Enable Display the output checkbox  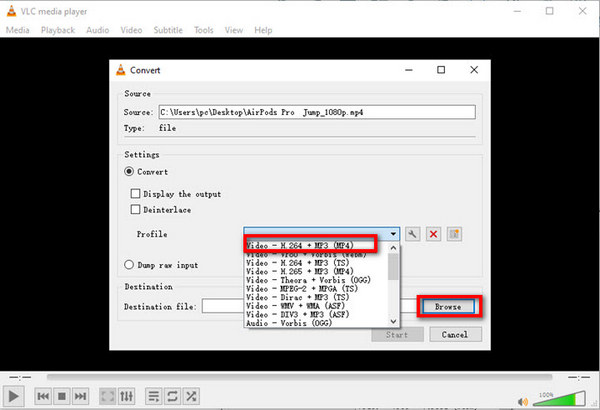pyautogui.click(x=135, y=193)
